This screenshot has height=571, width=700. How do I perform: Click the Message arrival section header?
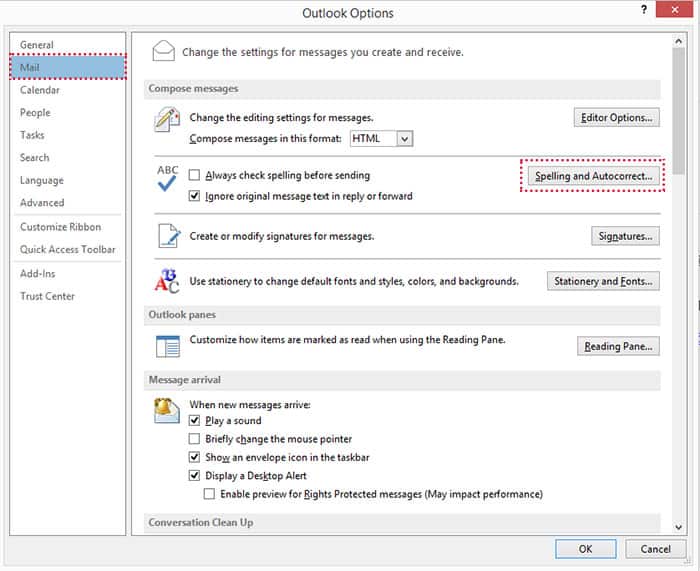coord(402,380)
